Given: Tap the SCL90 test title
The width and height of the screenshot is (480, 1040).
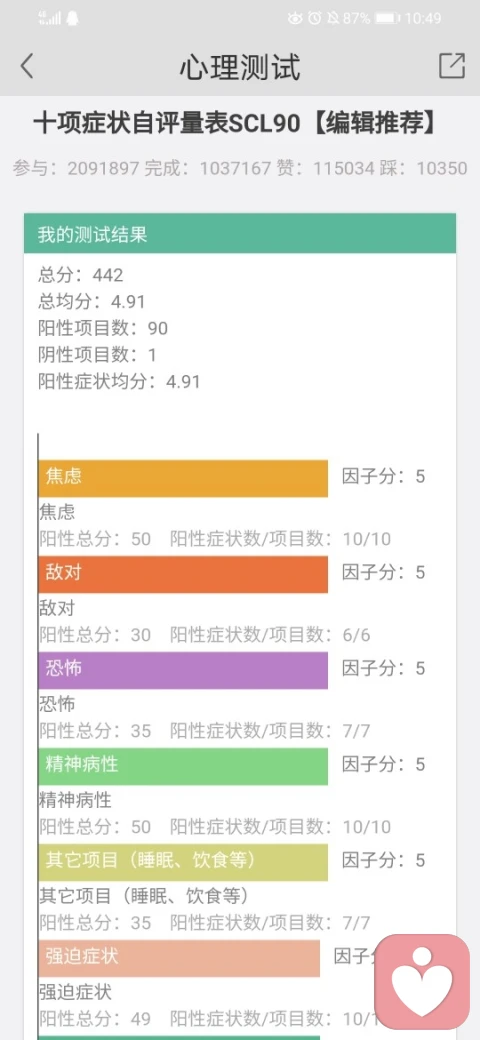Looking at the screenshot, I should (235, 123).
